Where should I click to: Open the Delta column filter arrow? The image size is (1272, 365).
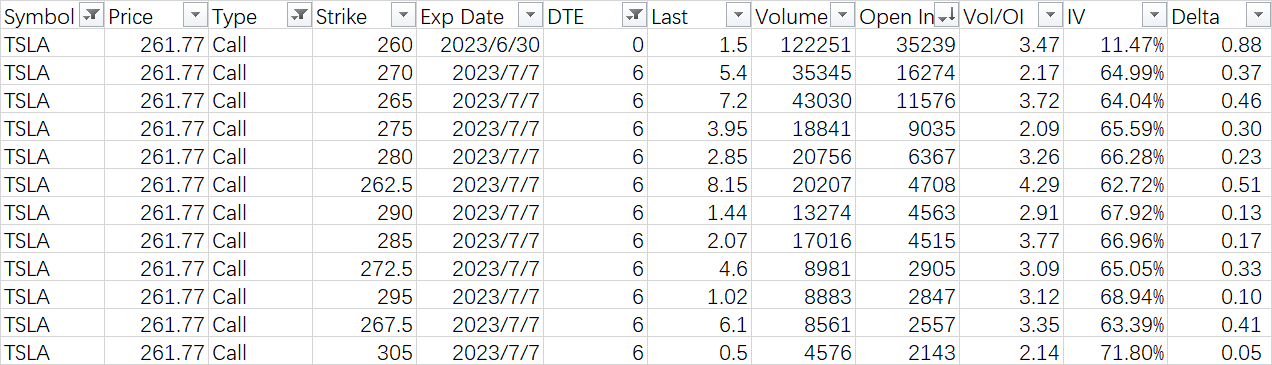(x=1258, y=16)
